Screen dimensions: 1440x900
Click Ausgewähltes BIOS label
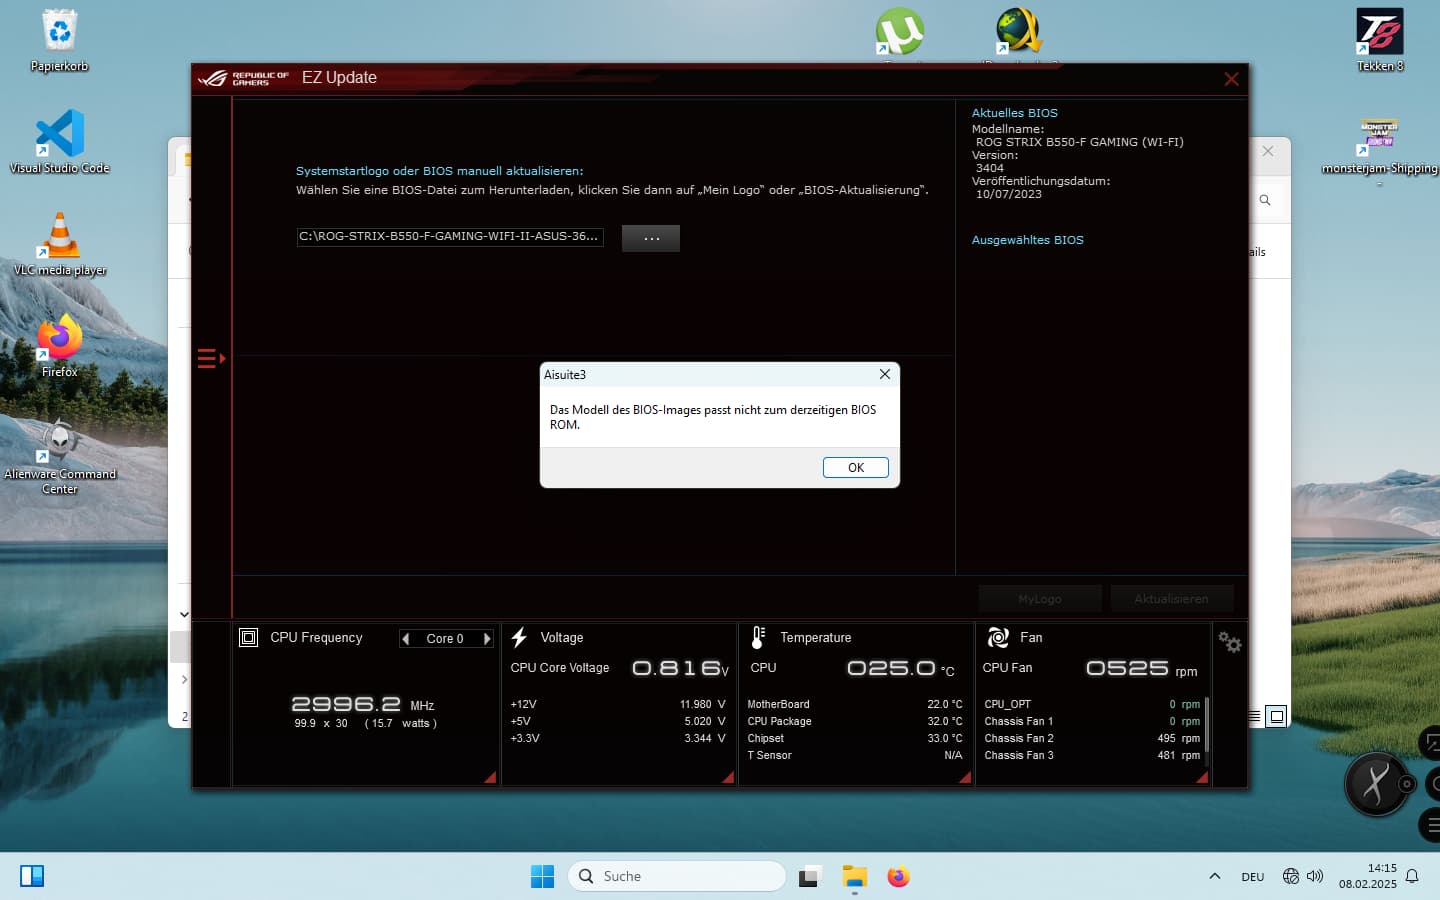tap(1027, 240)
